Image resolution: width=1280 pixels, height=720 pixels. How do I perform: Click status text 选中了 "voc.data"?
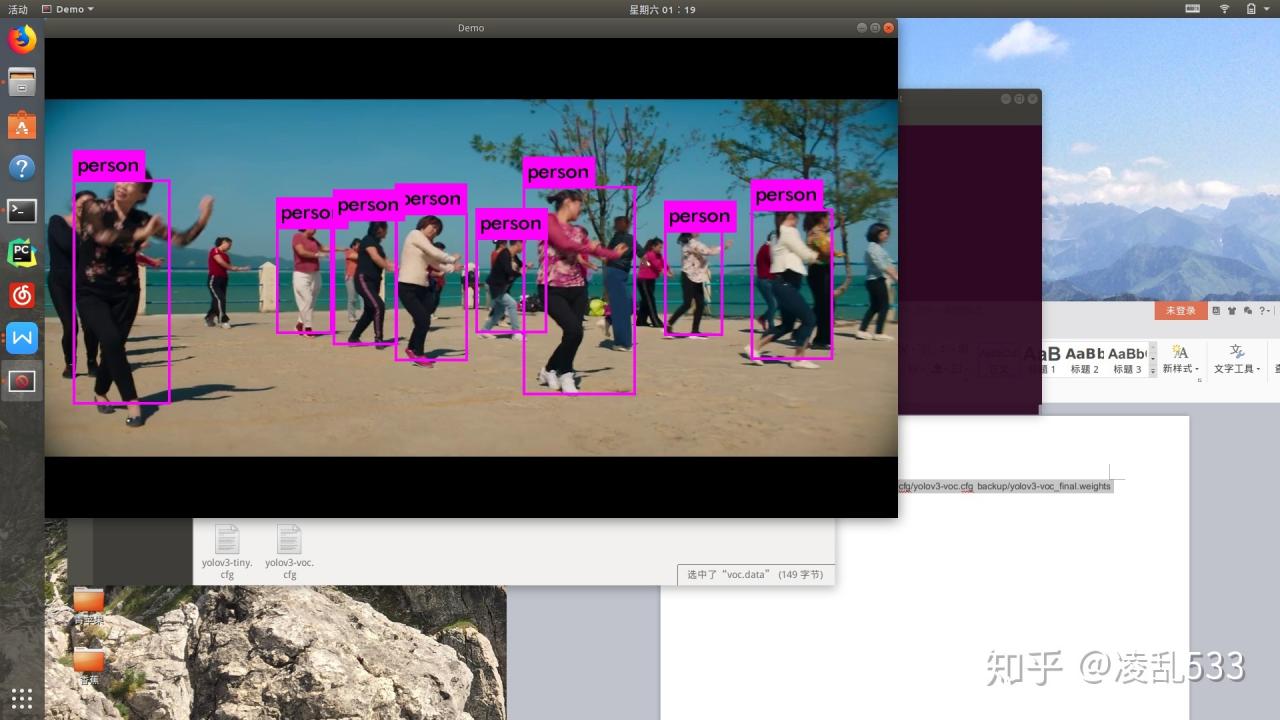[755, 575]
